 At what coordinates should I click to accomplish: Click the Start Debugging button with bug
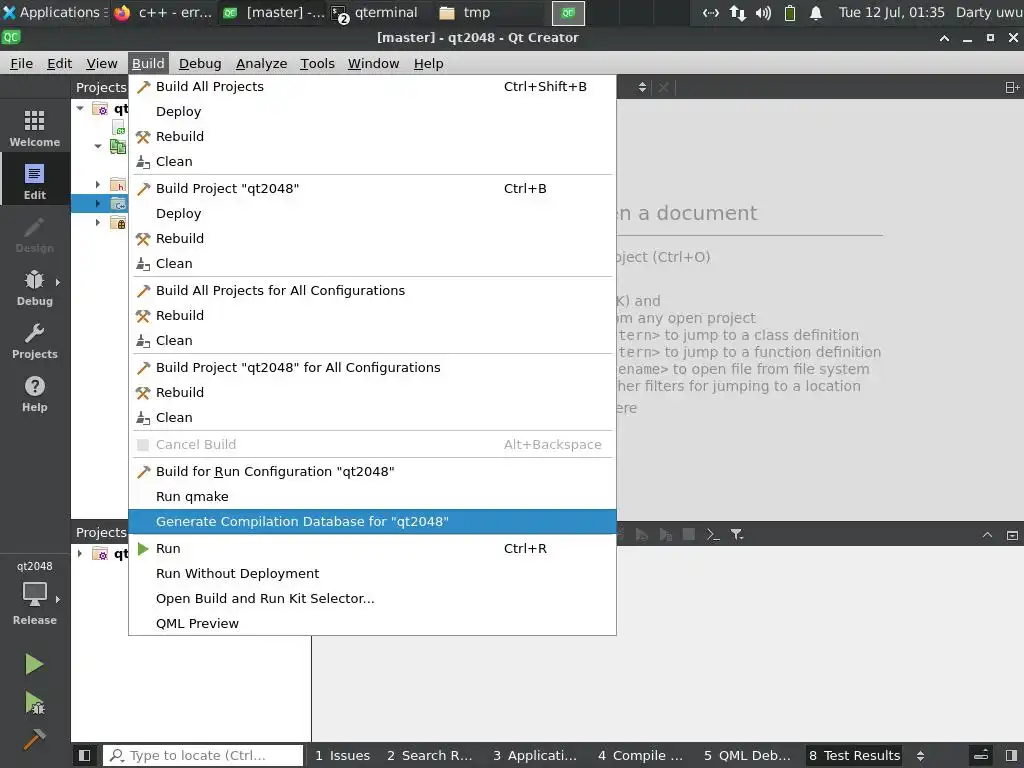34,703
